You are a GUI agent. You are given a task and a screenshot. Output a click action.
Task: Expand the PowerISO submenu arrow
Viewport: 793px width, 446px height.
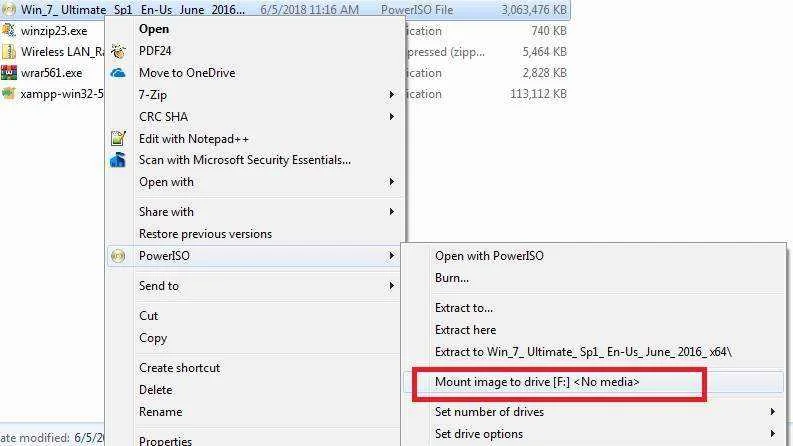[391, 256]
